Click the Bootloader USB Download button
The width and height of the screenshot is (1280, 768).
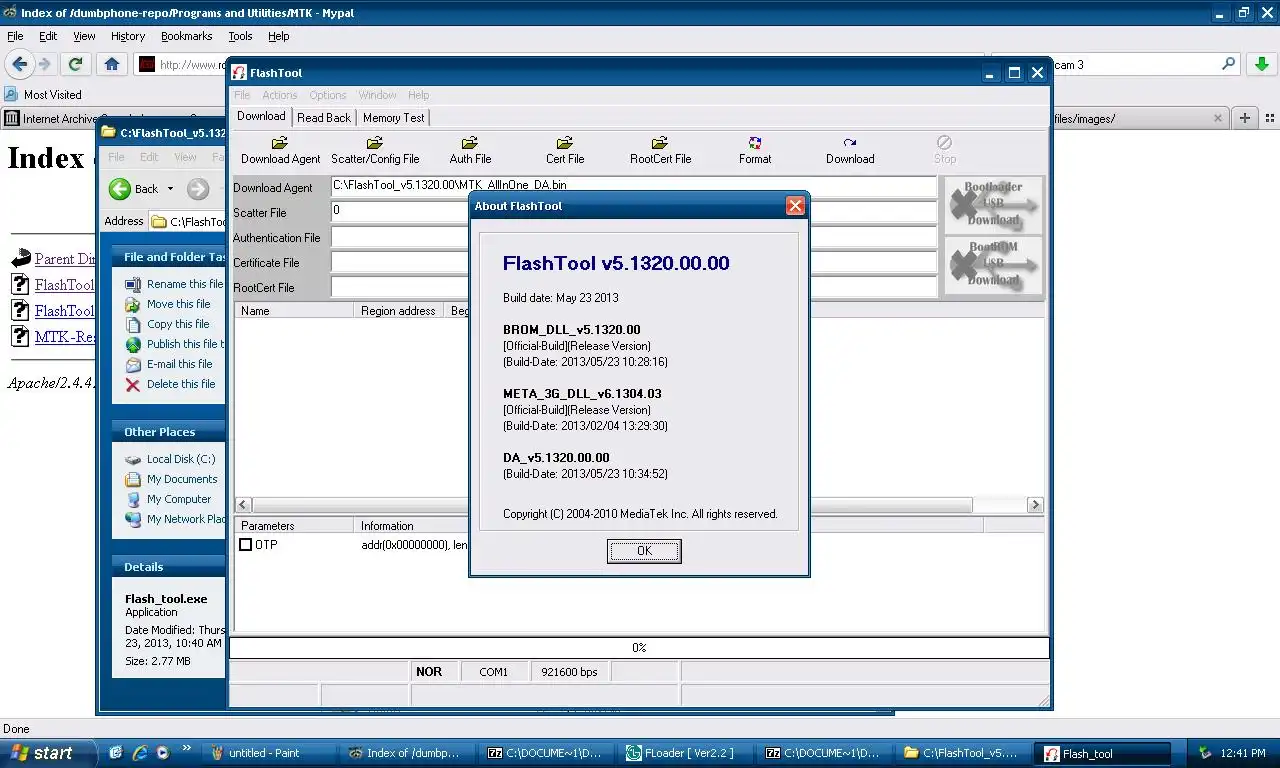993,204
